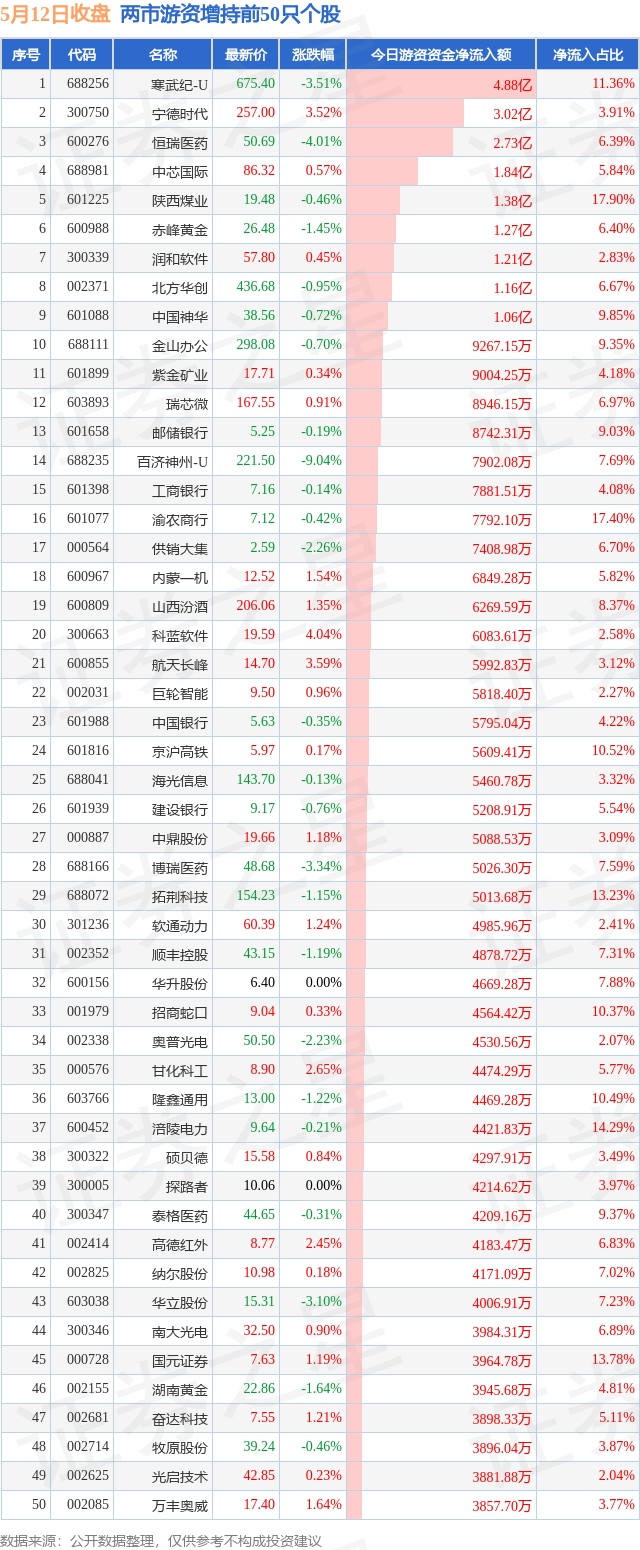Click ratio 17.40% of 渝农商行
The height and width of the screenshot is (1550, 640).
(613, 519)
